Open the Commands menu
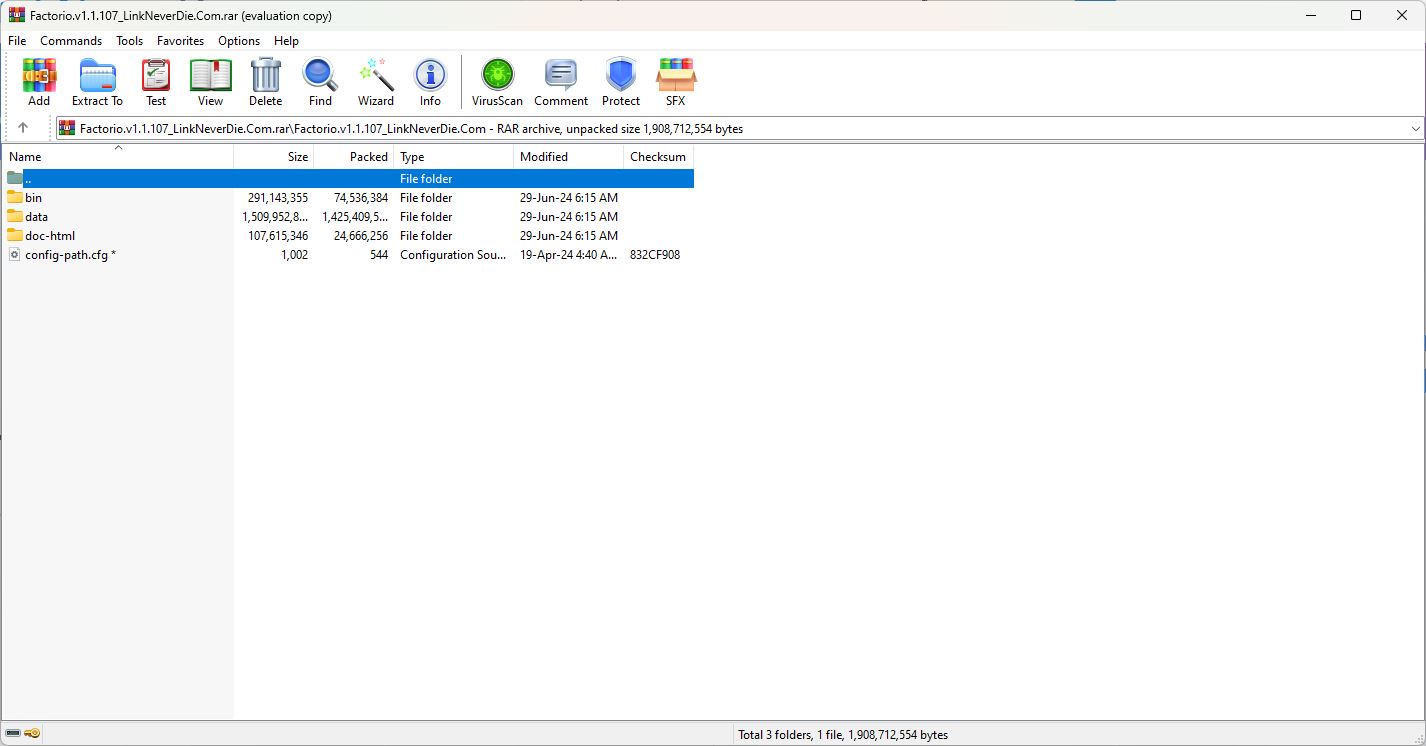Screen dimensions: 1426x746 (71, 41)
